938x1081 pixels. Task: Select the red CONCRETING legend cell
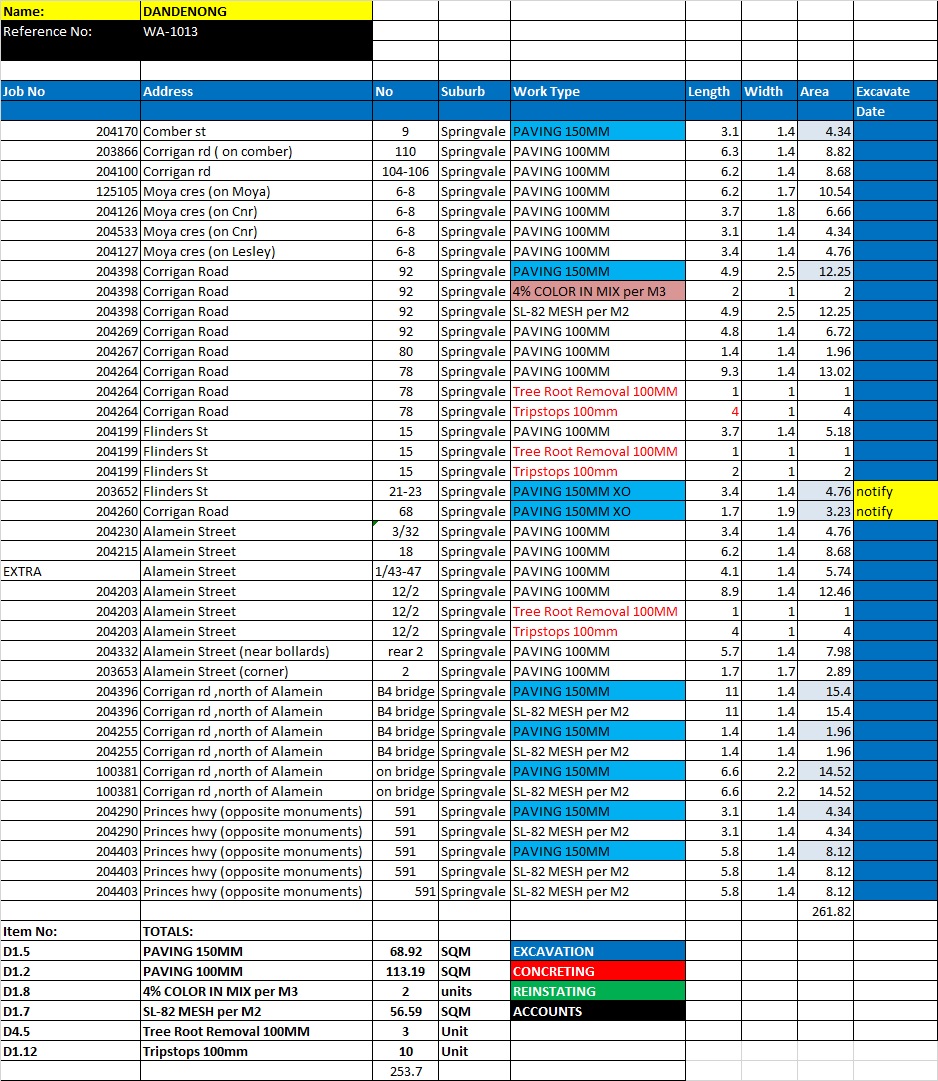(597, 971)
